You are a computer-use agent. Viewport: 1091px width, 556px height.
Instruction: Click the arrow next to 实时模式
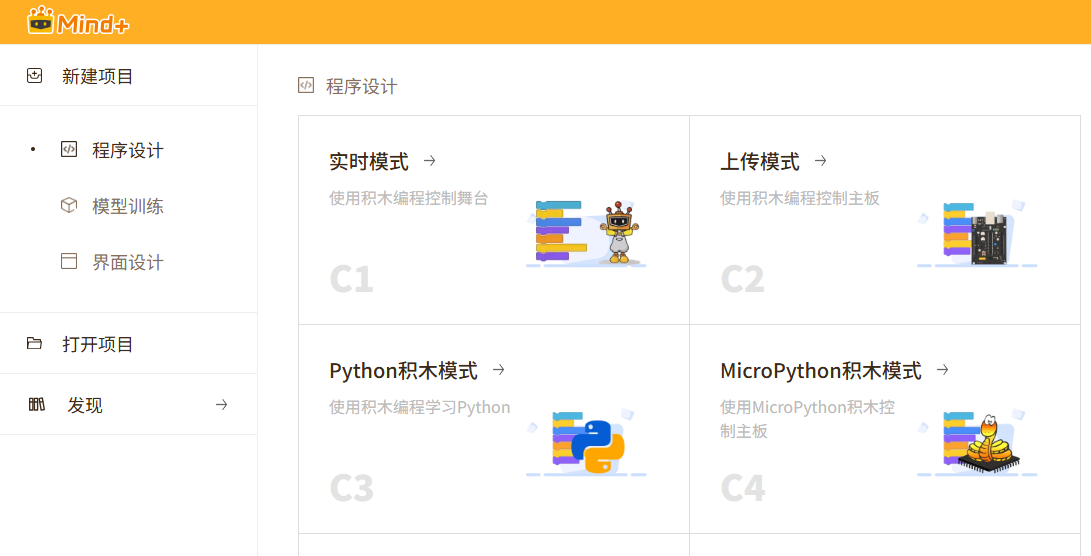tap(430, 161)
